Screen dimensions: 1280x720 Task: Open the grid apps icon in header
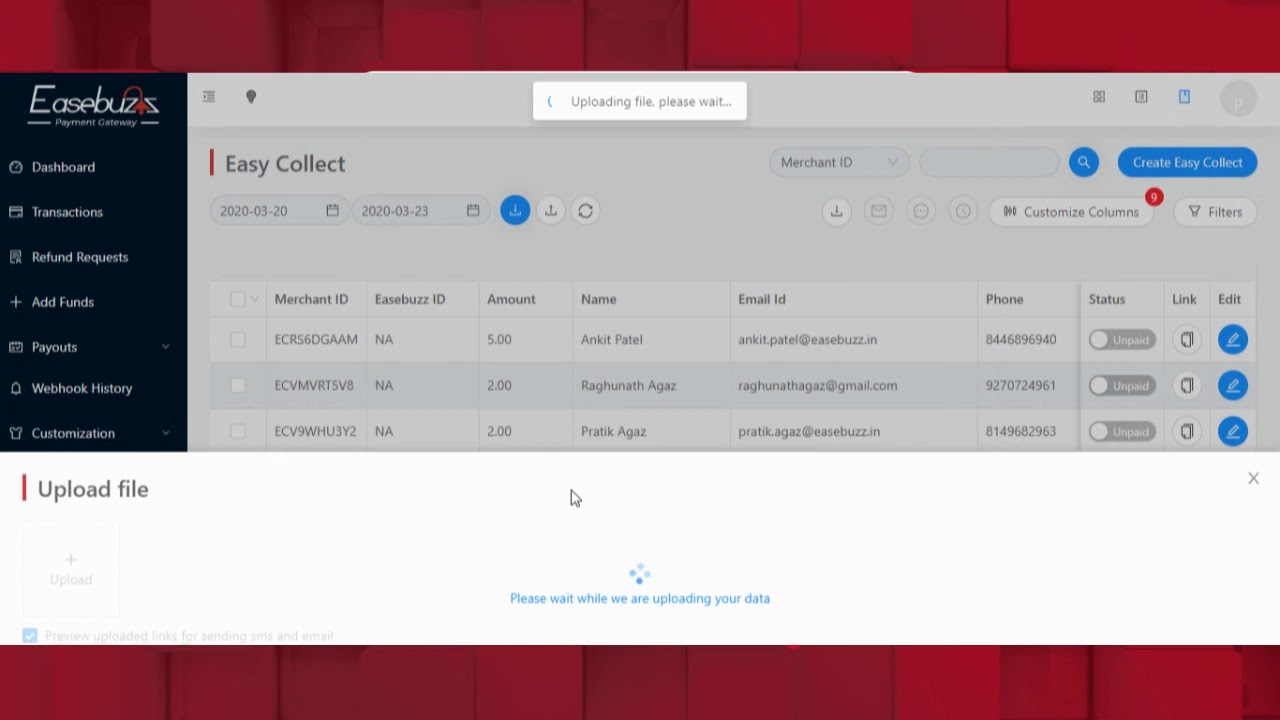point(1099,97)
